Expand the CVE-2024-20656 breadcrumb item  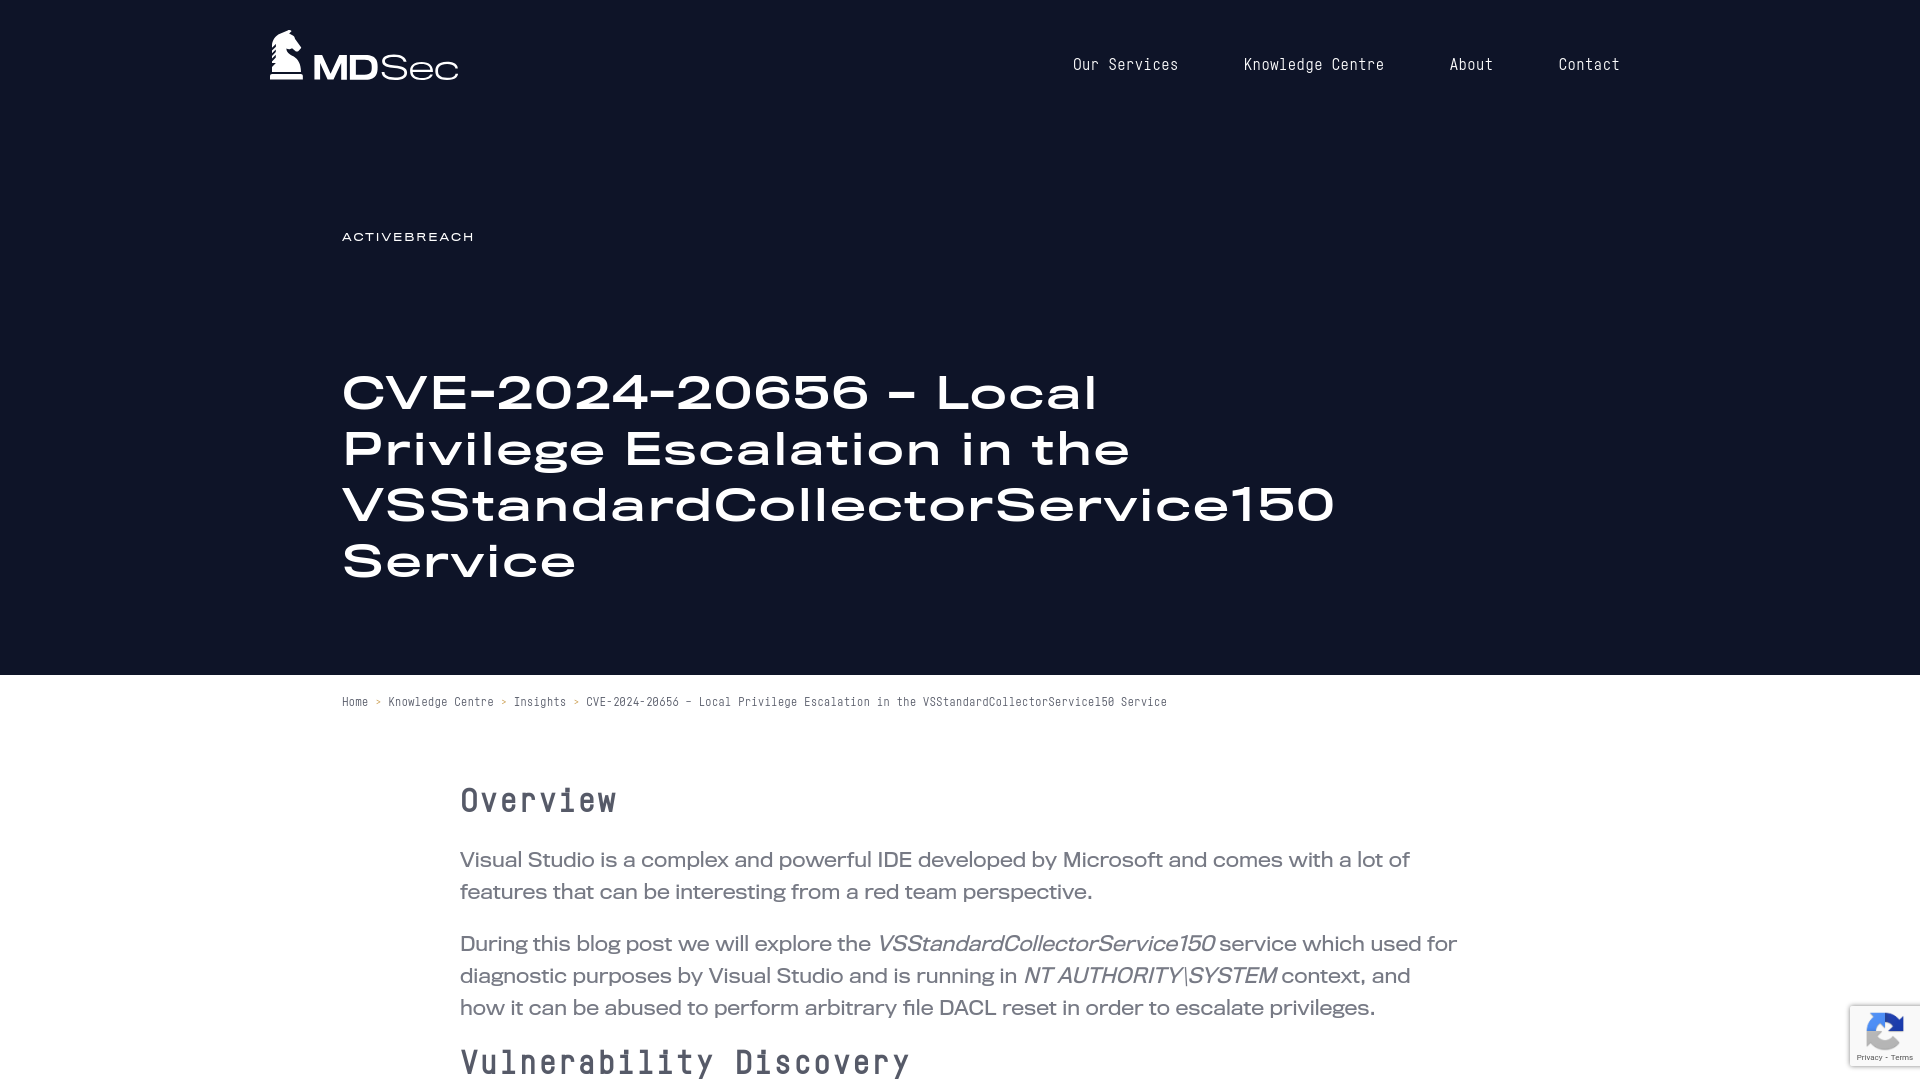click(x=876, y=700)
